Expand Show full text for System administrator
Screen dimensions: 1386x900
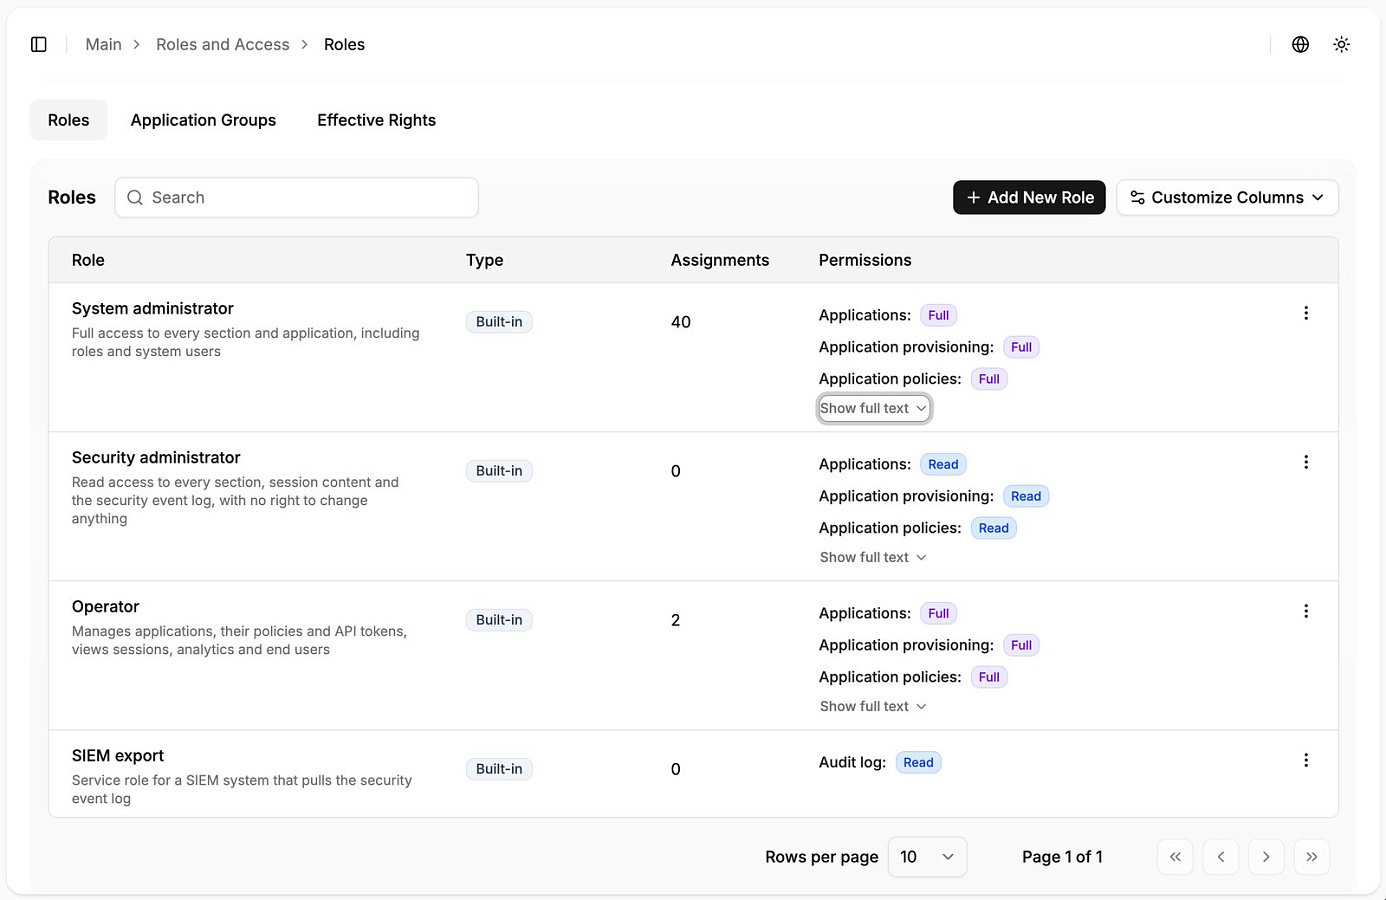[x=874, y=408]
